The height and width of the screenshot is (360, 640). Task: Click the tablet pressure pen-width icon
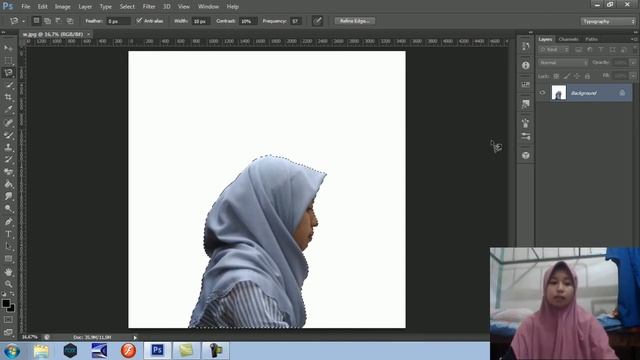[317, 21]
